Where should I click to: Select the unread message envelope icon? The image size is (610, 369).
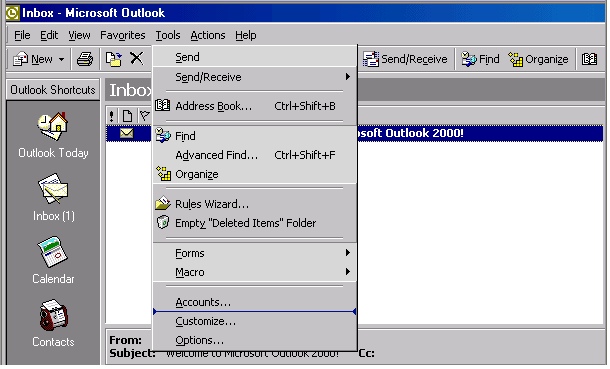click(x=126, y=133)
